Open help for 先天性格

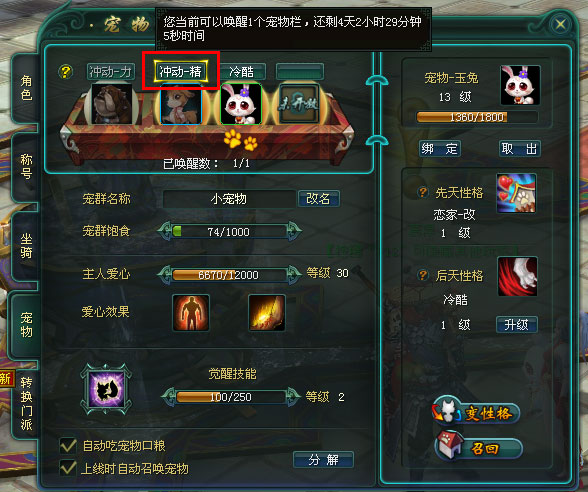(423, 192)
